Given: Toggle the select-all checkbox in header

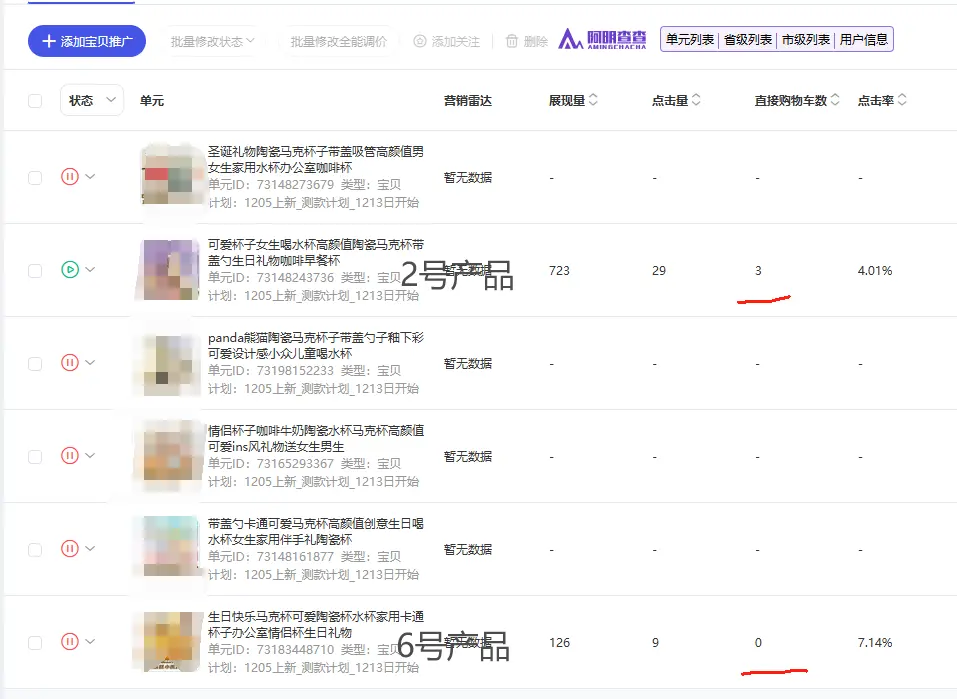Looking at the screenshot, I should [35, 100].
